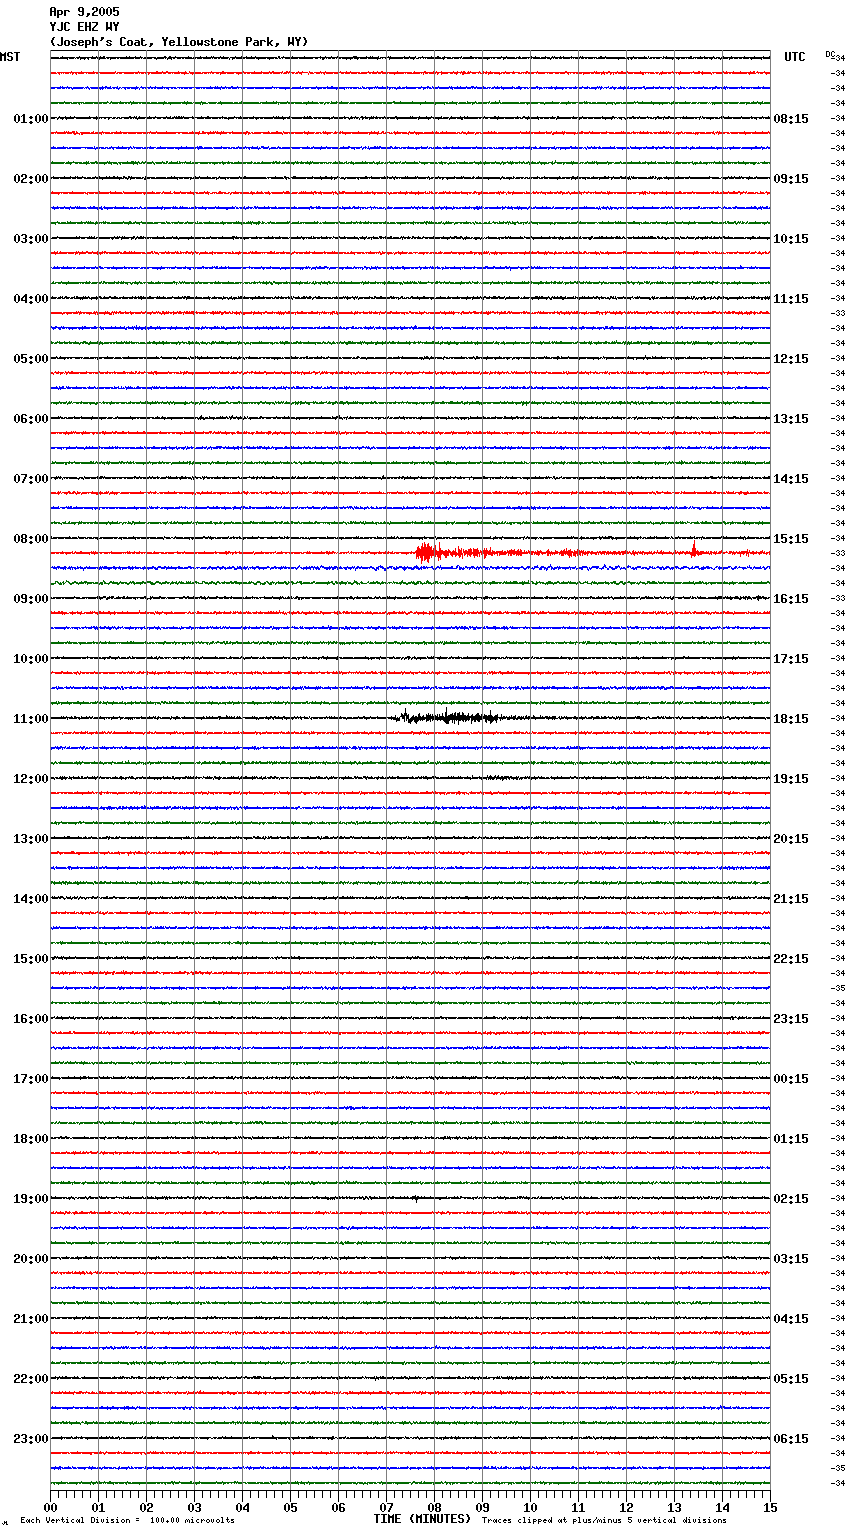
Task: Select the 12:00 MST row label
Action: [x=31, y=779]
